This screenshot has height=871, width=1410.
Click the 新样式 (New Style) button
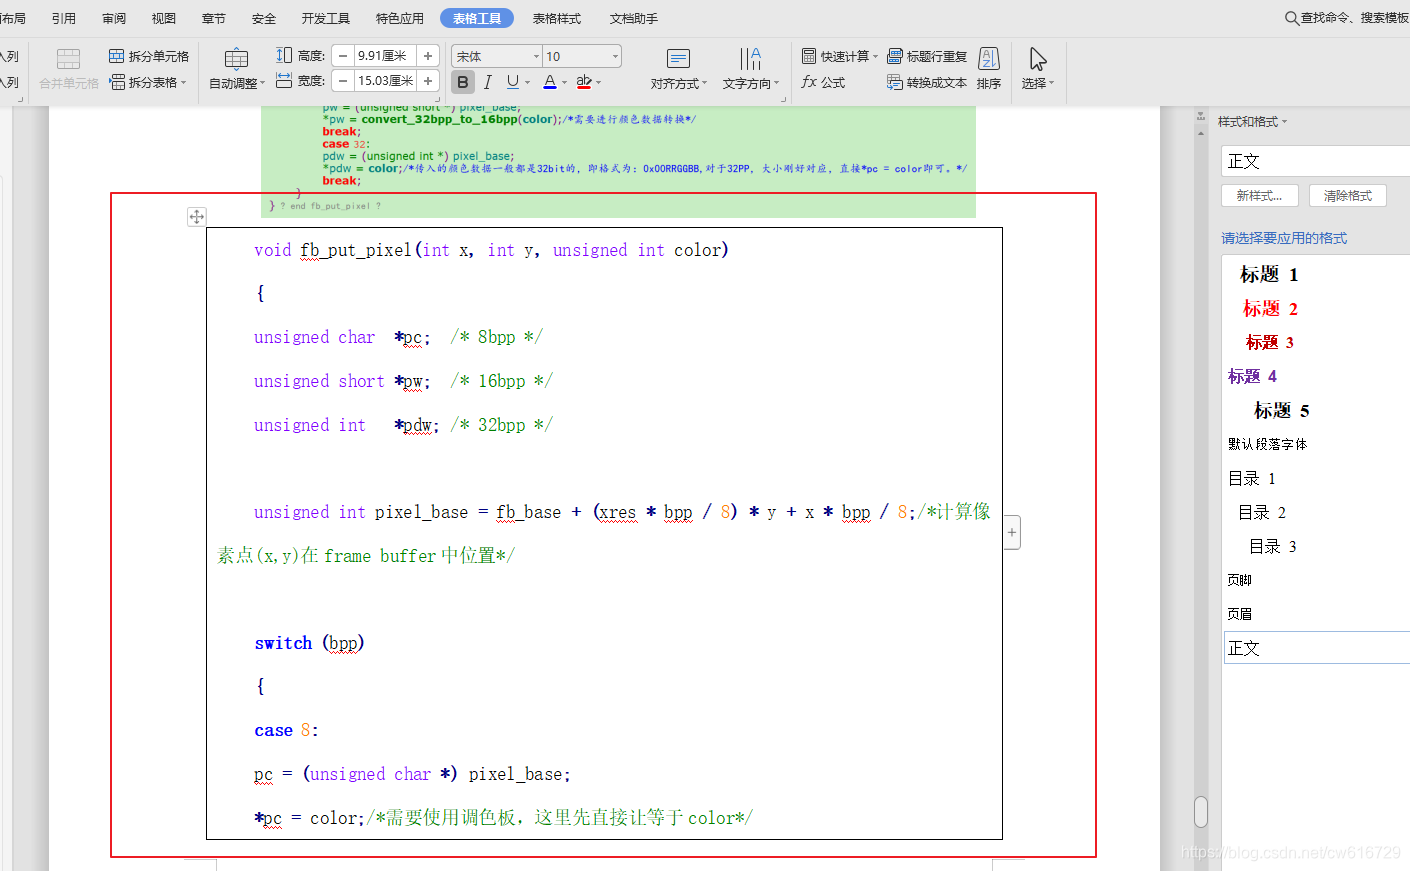1260,195
